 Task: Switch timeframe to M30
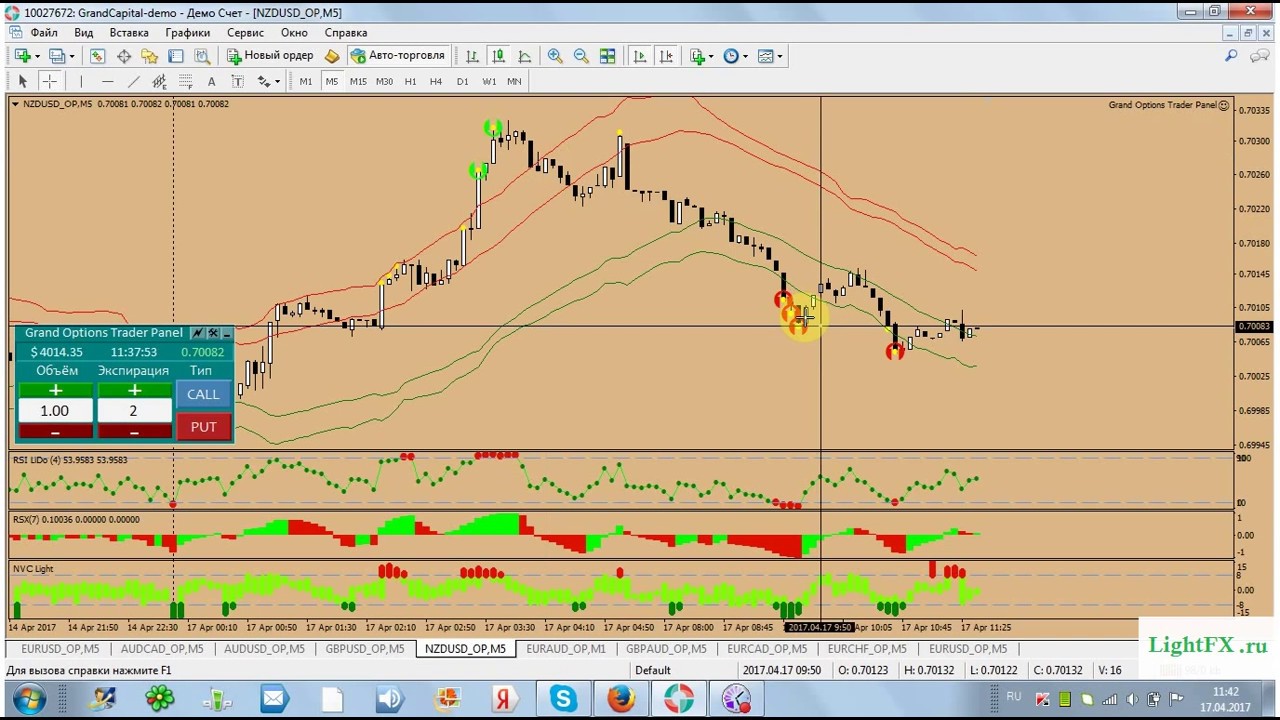click(384, 81)
